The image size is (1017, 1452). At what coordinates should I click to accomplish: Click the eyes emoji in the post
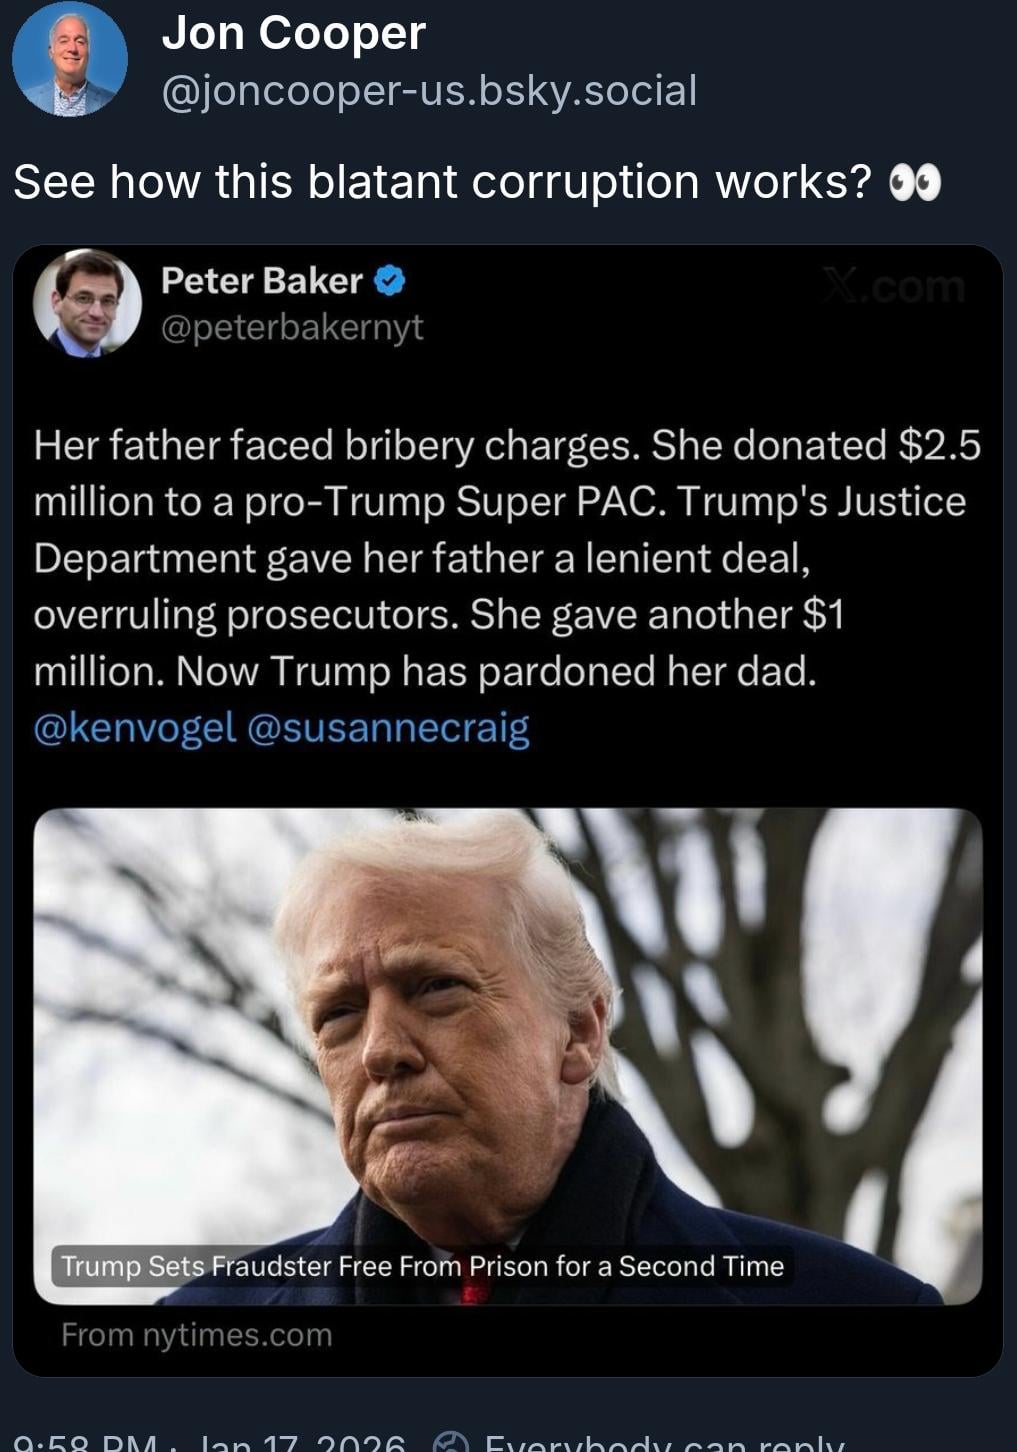click(x=915, y=184)
